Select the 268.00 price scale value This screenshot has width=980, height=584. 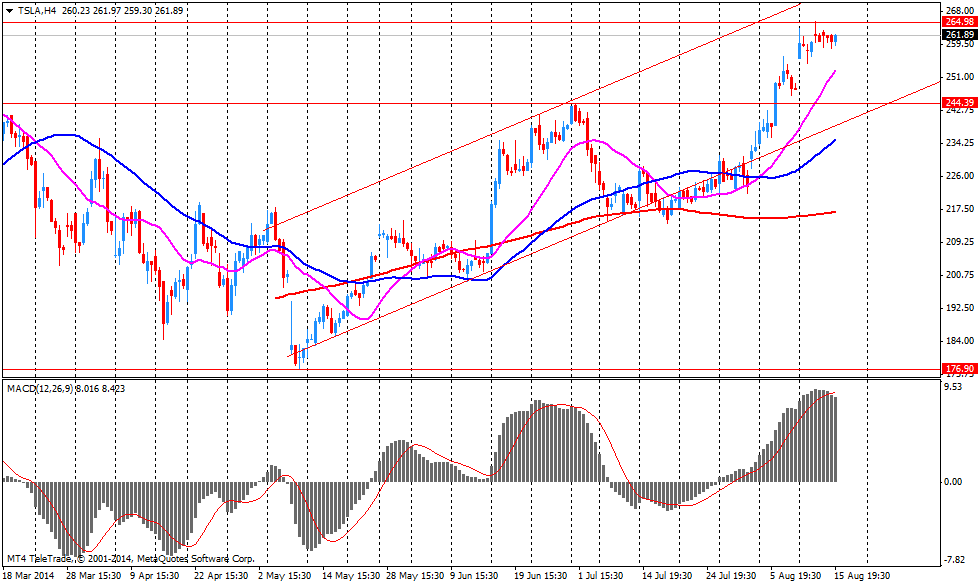(x=961, y=11)
